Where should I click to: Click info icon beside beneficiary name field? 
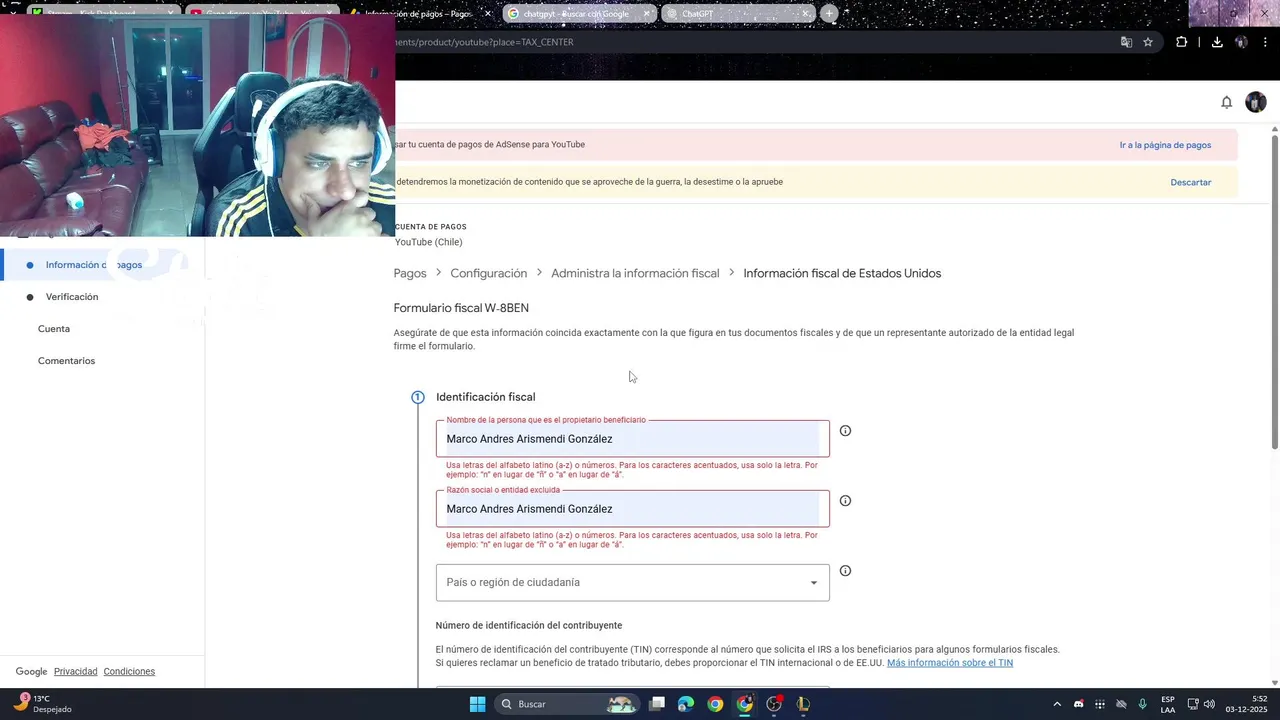(845, 431)
